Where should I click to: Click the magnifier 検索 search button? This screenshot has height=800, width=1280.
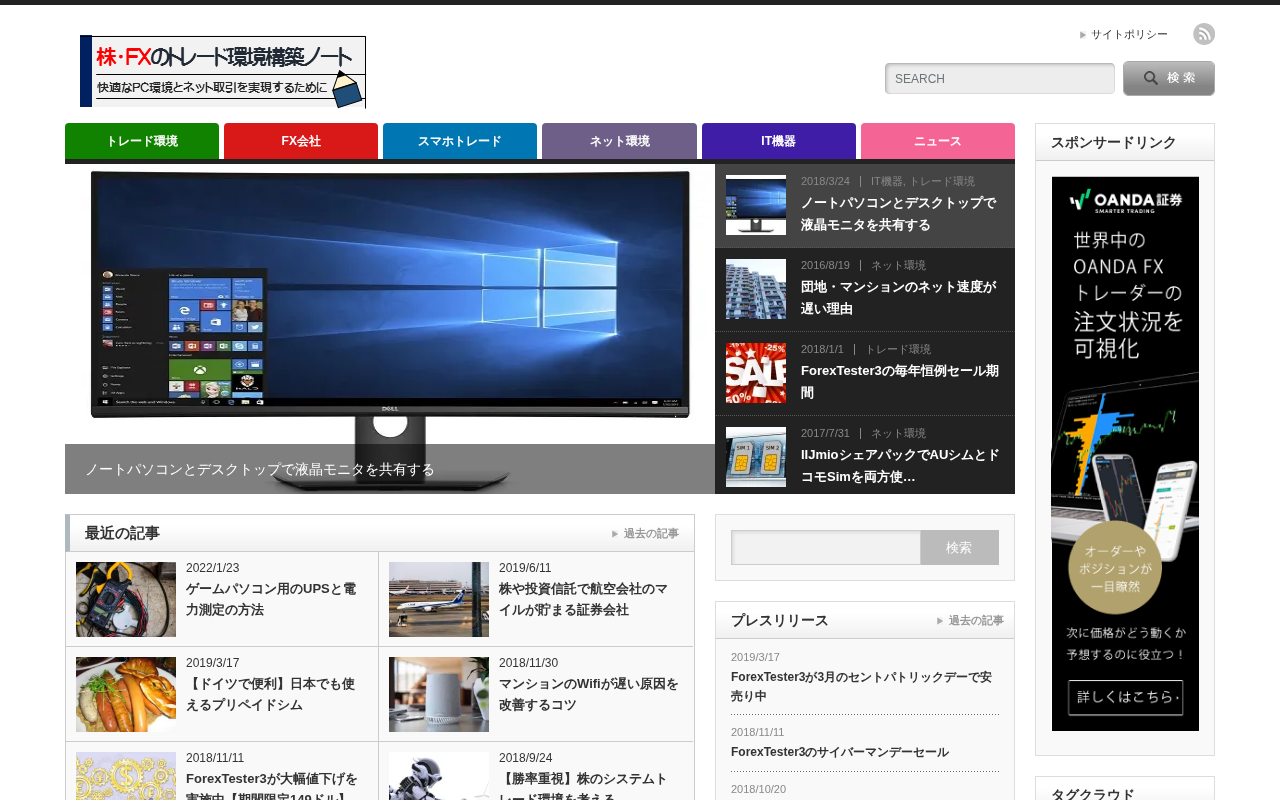pos(1169,78)
